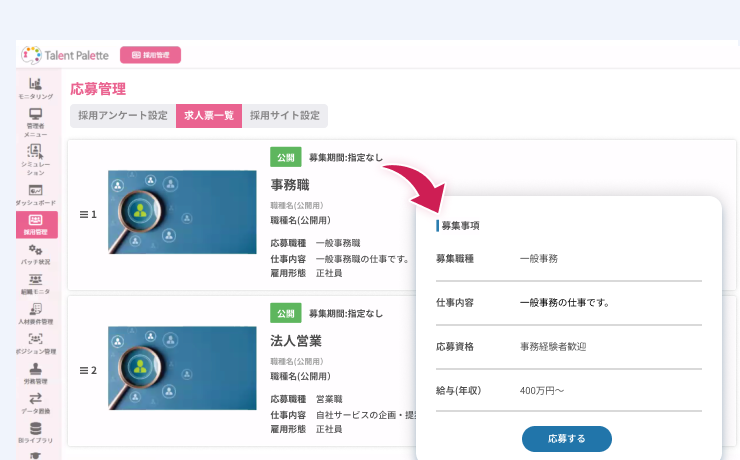Open the ポジション管理 sidebar icon

tap(35, 344)
